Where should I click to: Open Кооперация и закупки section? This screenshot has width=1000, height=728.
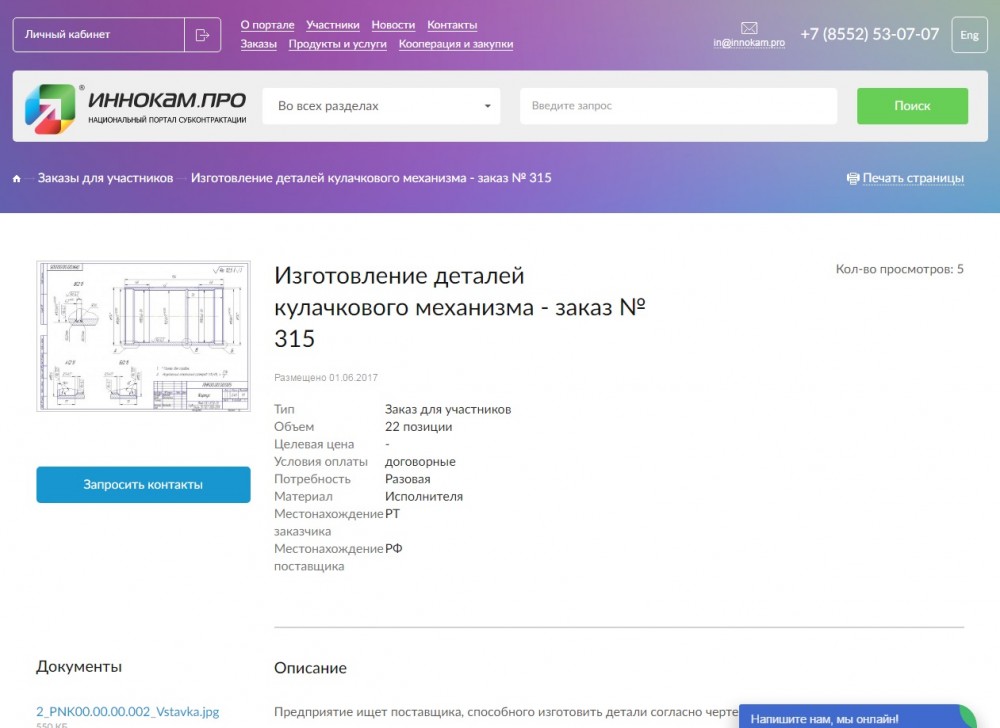pos(455,44)
